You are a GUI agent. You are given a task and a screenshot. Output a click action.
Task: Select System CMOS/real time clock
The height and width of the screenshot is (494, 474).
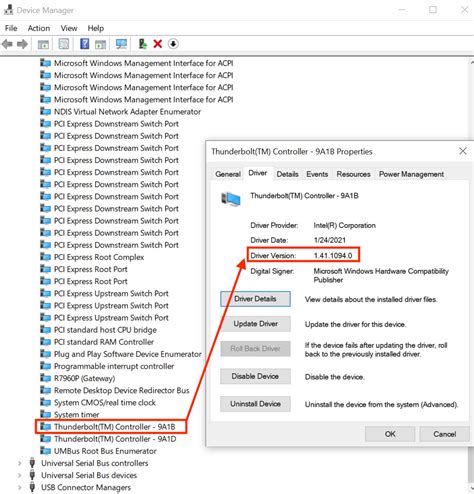click(x=105, y=402)
